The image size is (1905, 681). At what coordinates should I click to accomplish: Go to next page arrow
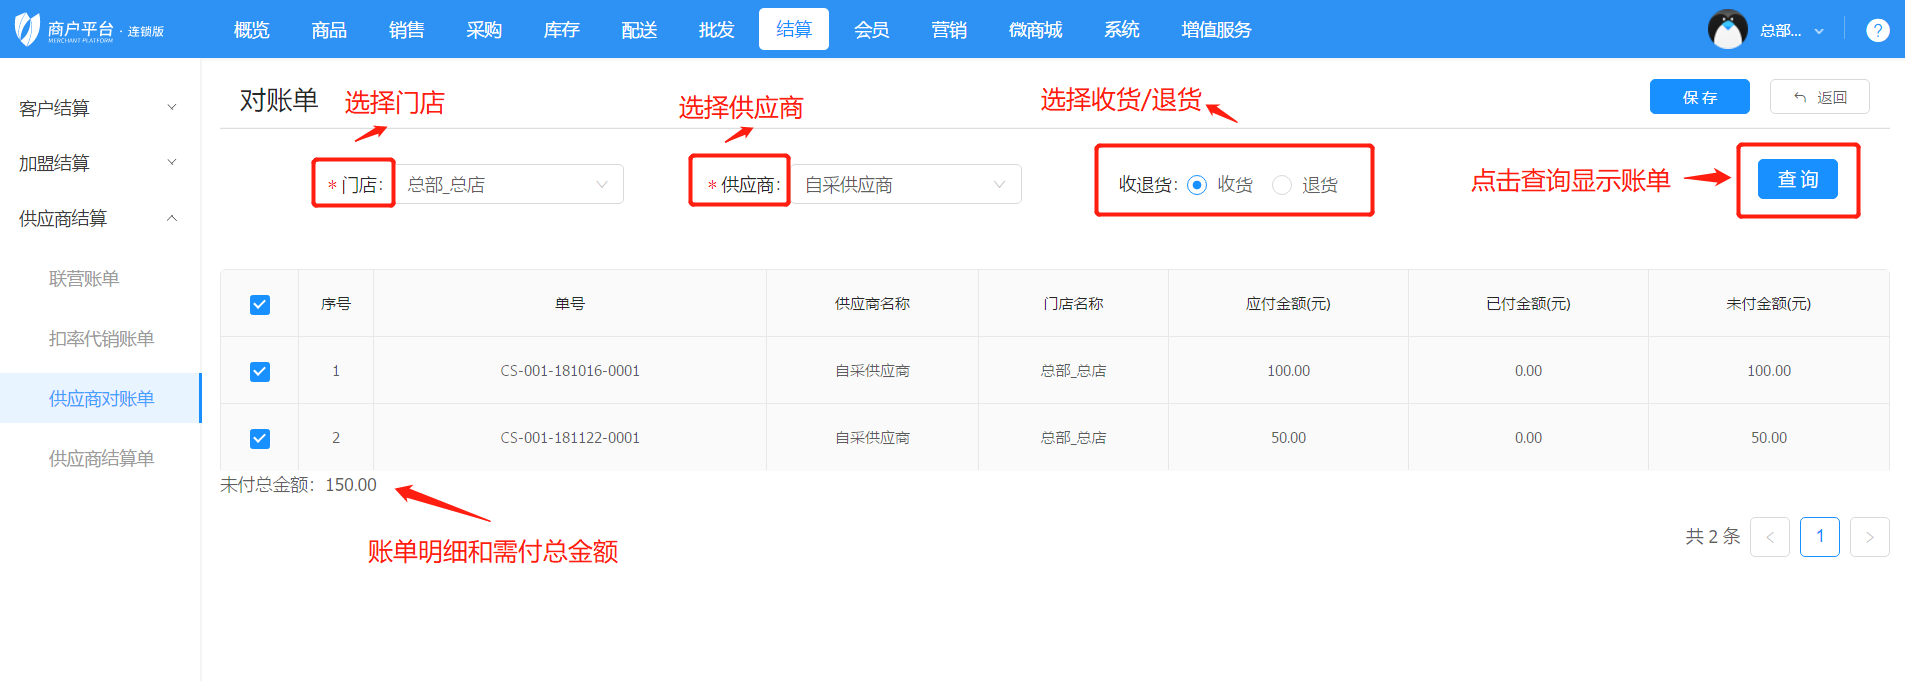pos(1869,537)
